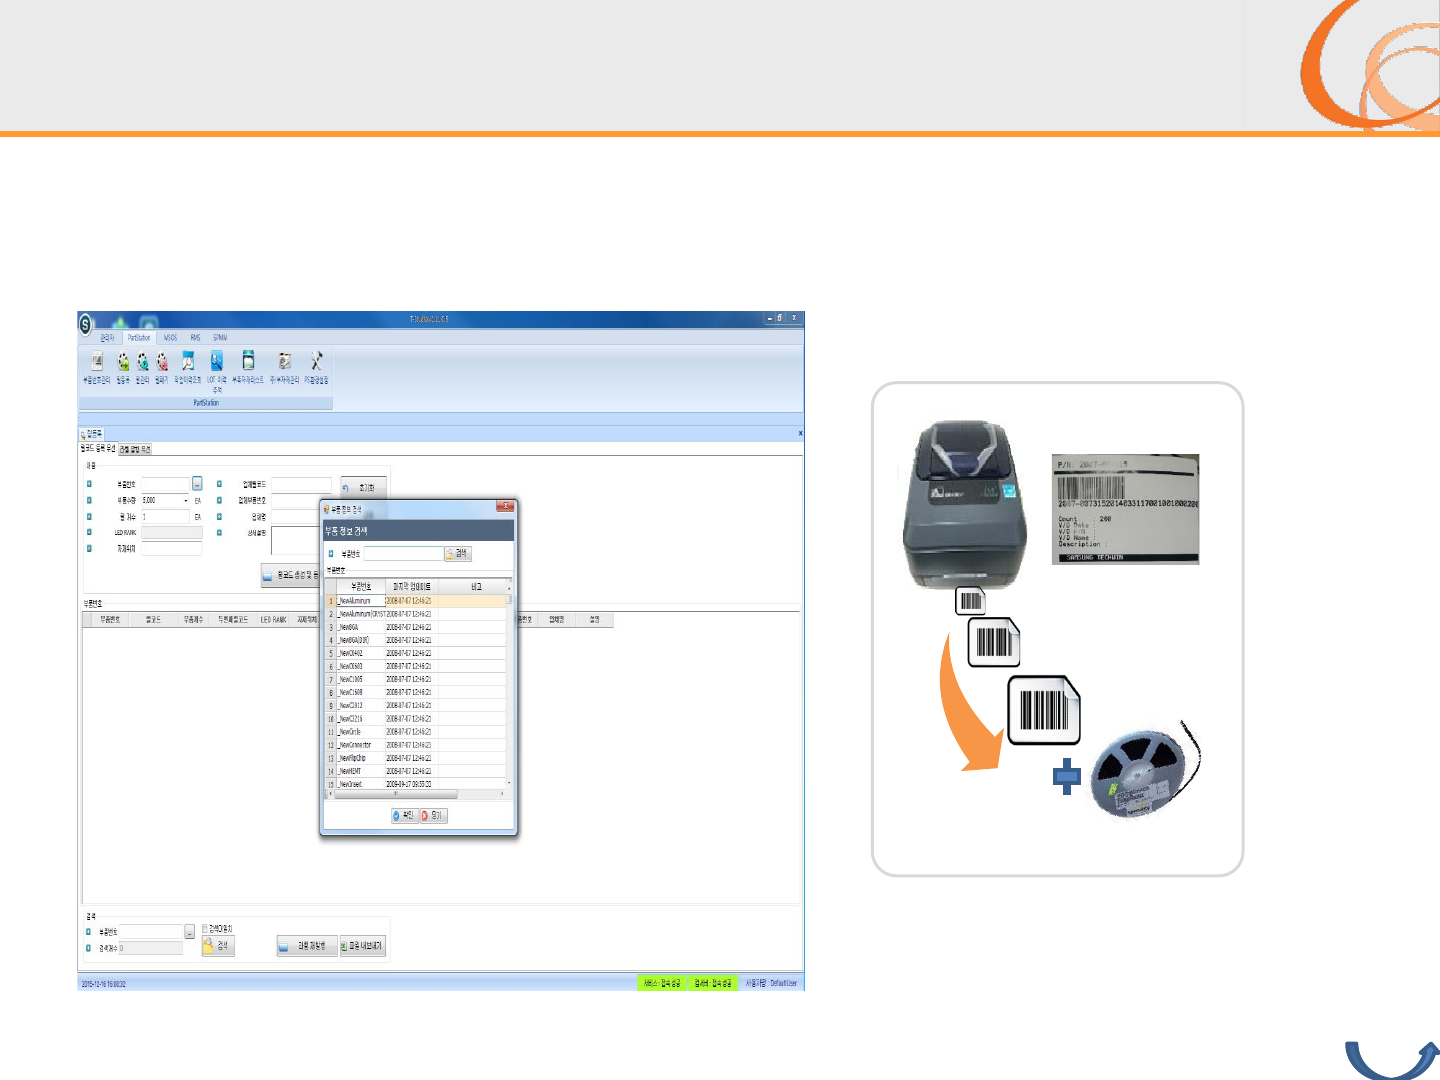Viewport: 1440px width, 1080px height.
Task: Focus the top 부품번호 input field
Action: pos(165,484)
